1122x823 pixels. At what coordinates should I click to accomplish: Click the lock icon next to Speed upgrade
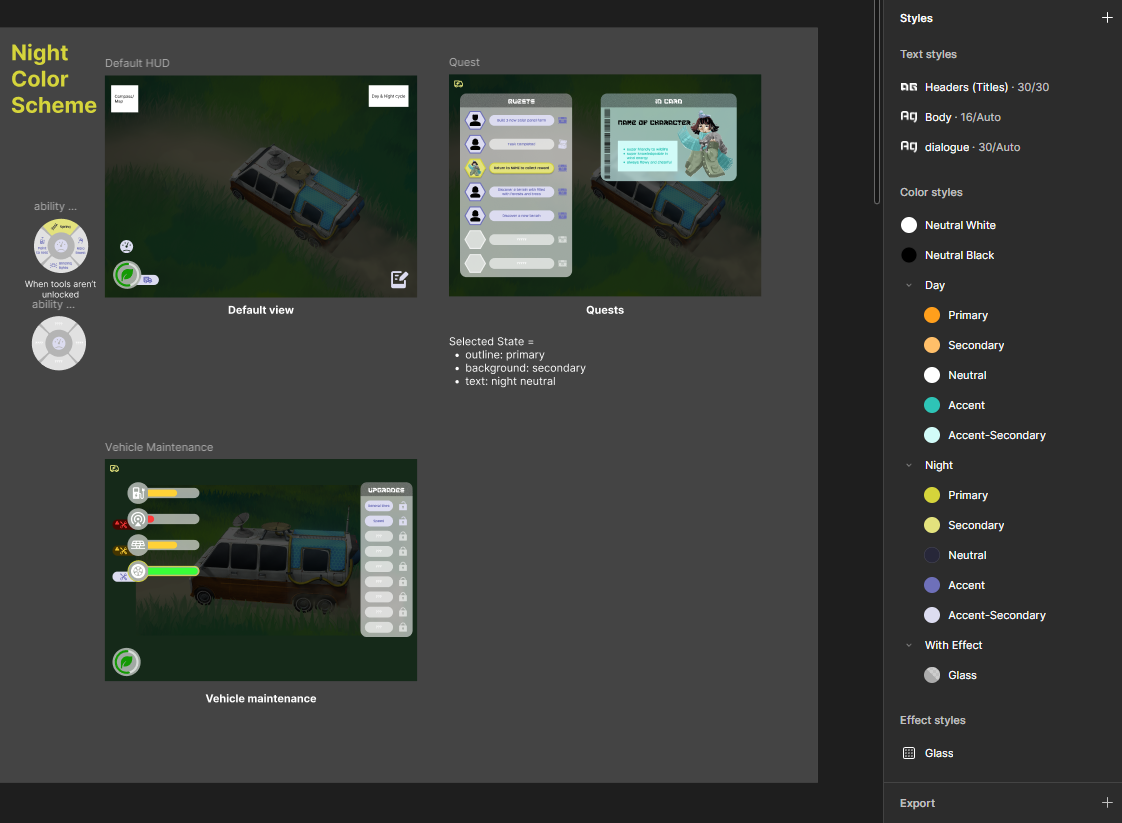[403, 521]
